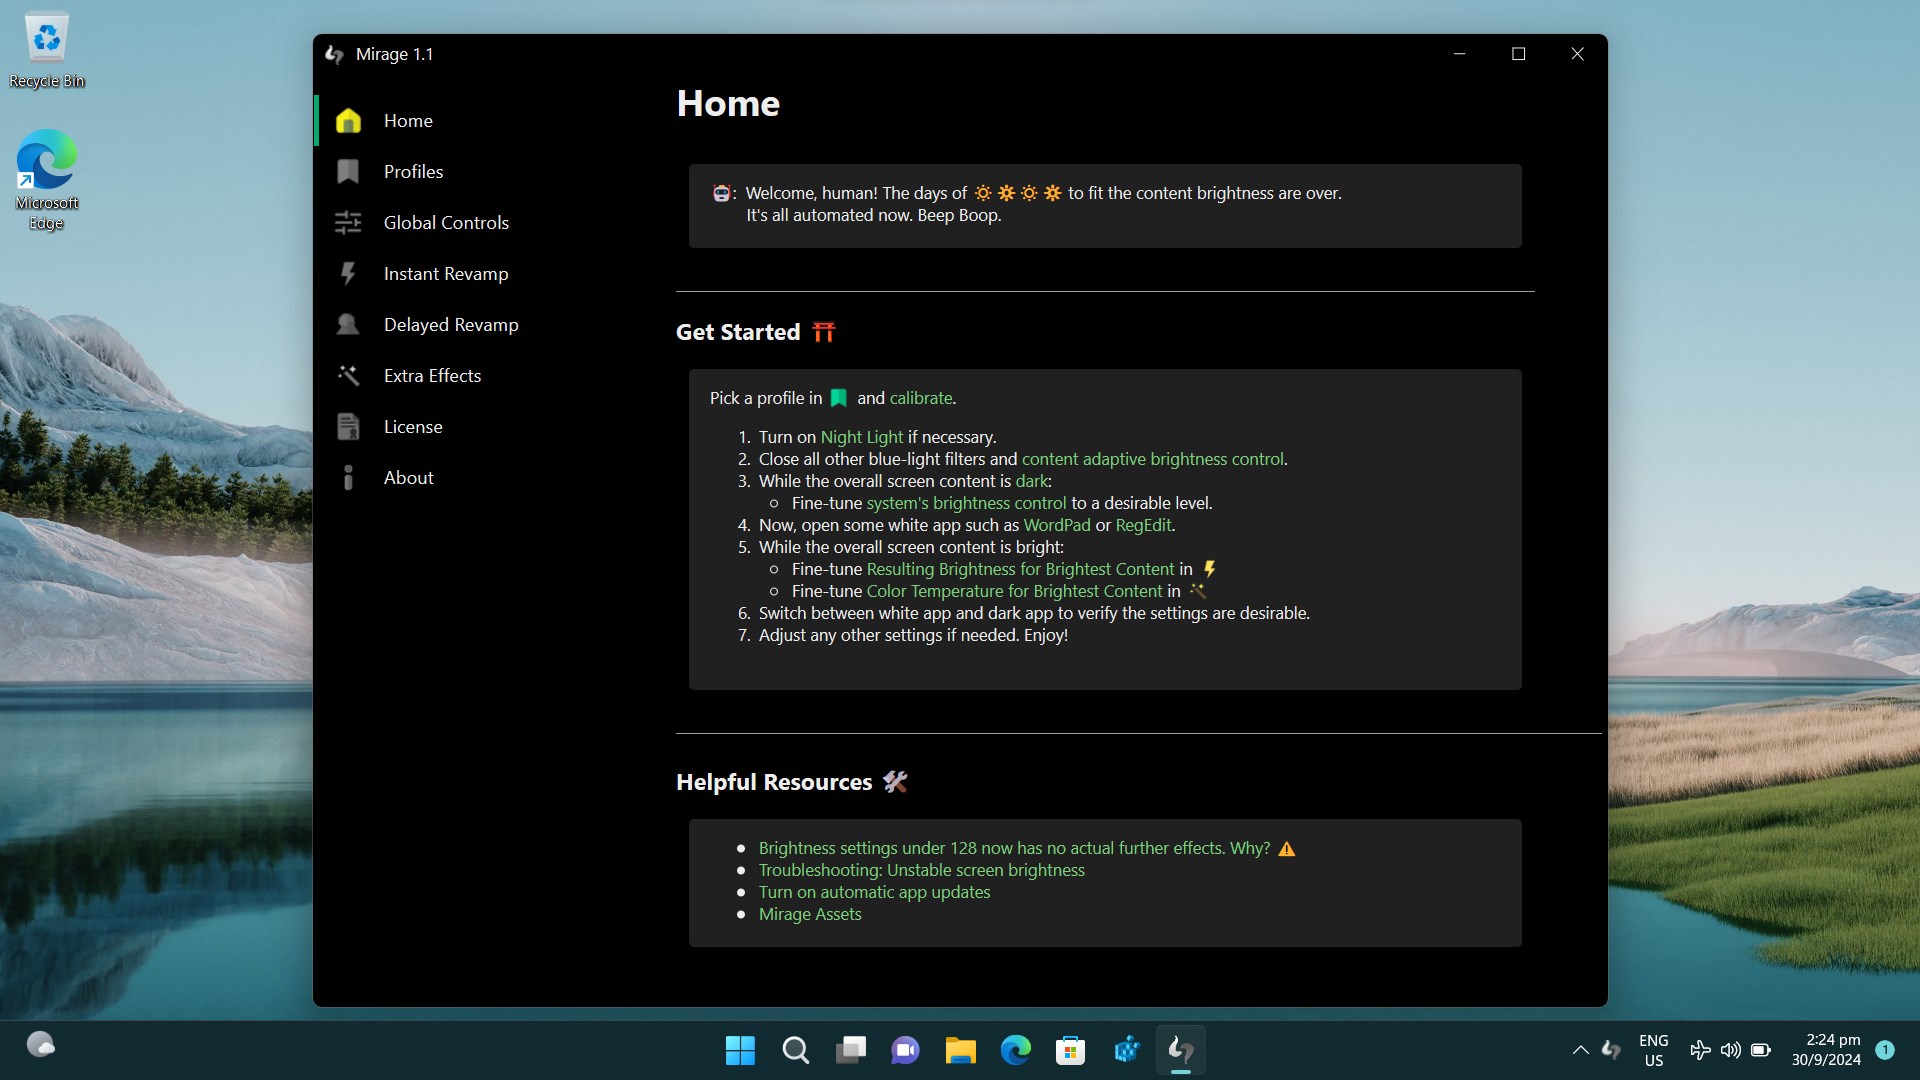Open Profiles via bookmark icon
The image size is (1920, 1080).
point(348,172)
